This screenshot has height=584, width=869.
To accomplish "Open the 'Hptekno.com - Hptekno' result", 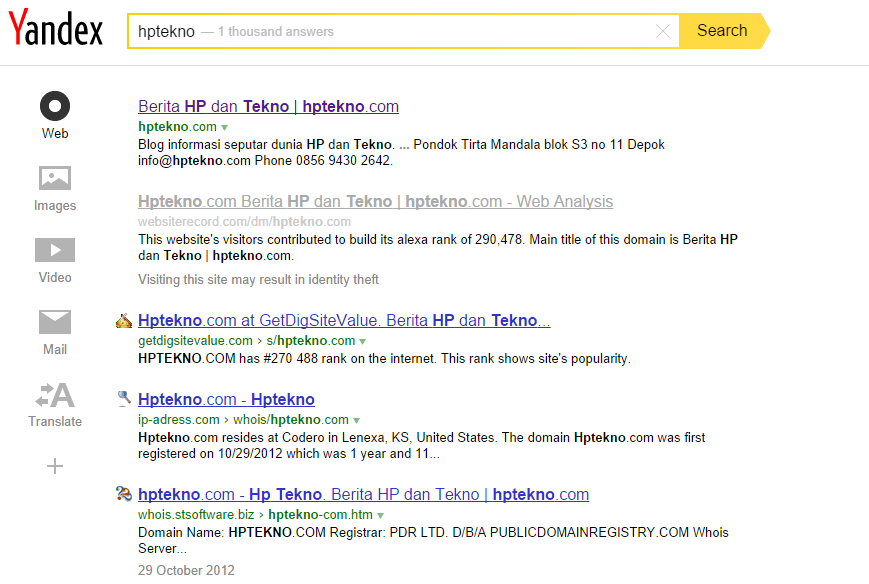I will tap(226, 399).
